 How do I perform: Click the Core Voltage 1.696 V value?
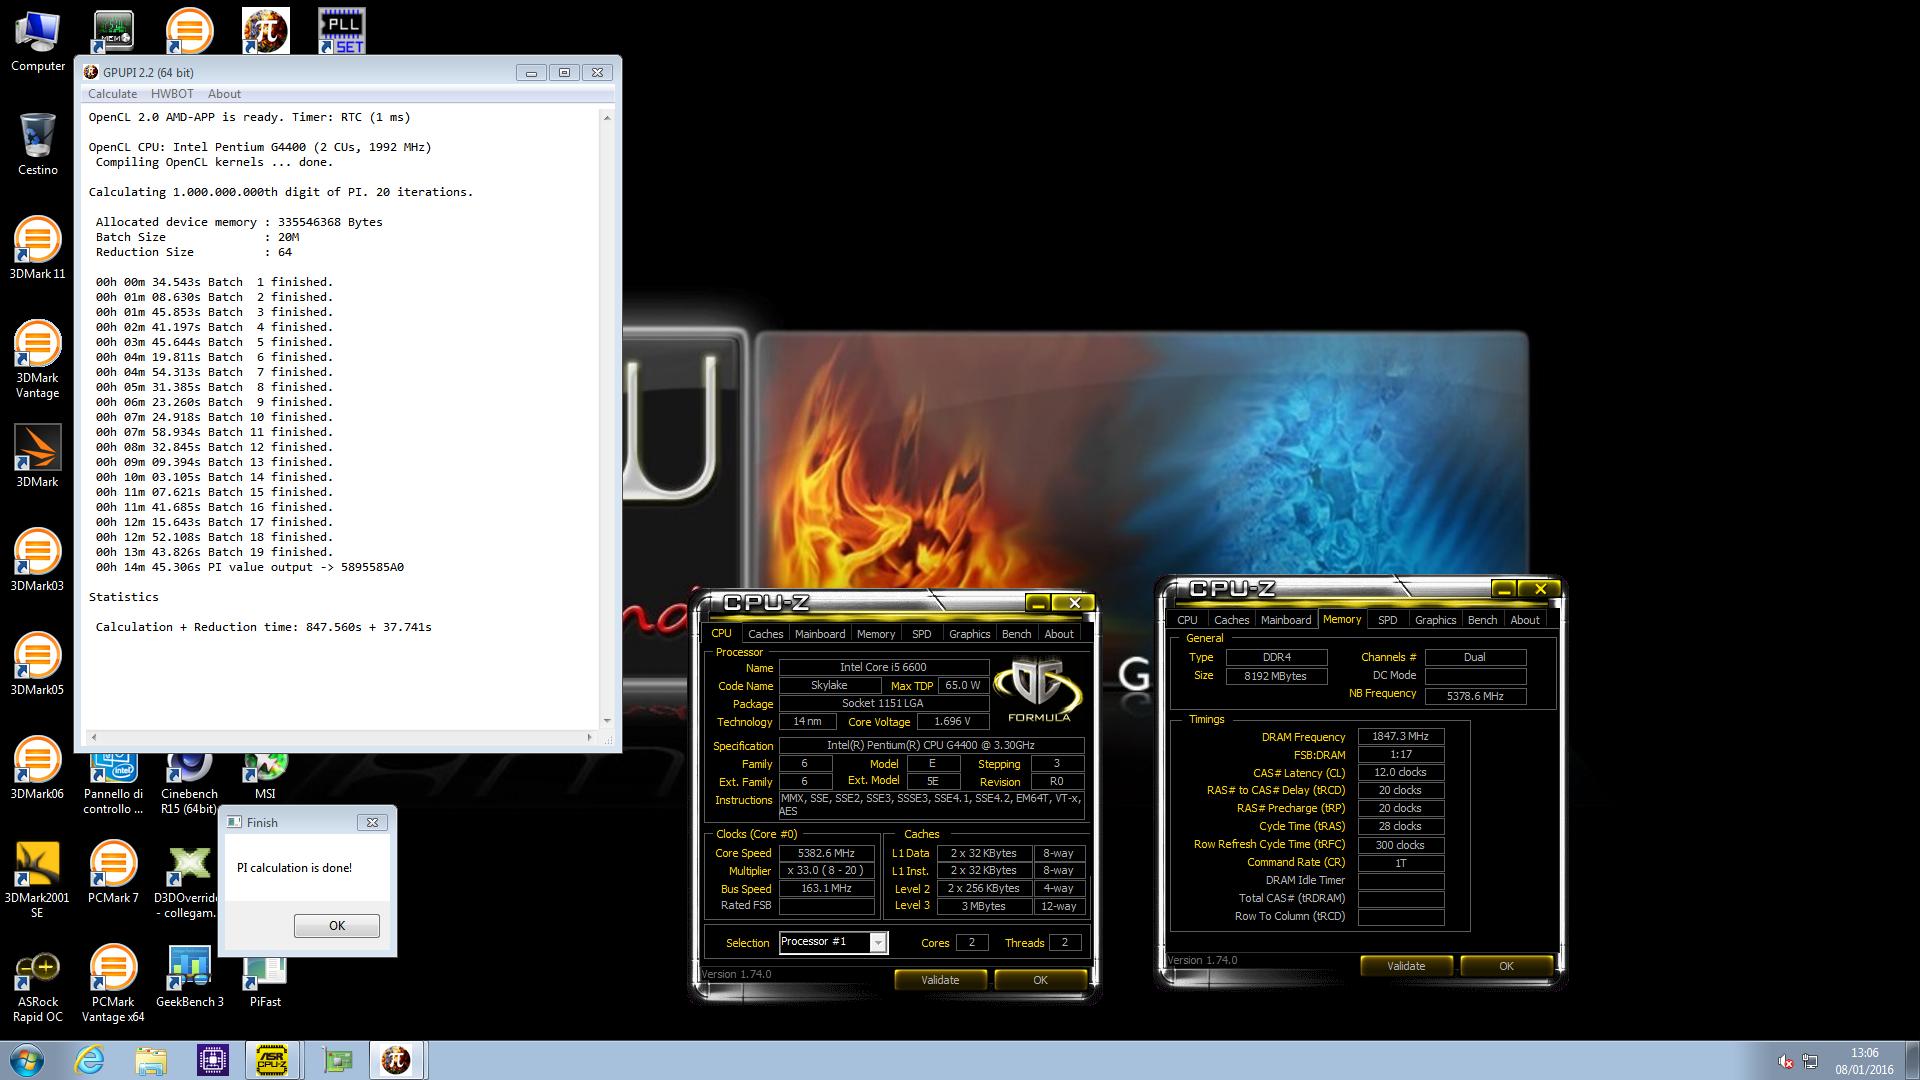pos(951,721)
